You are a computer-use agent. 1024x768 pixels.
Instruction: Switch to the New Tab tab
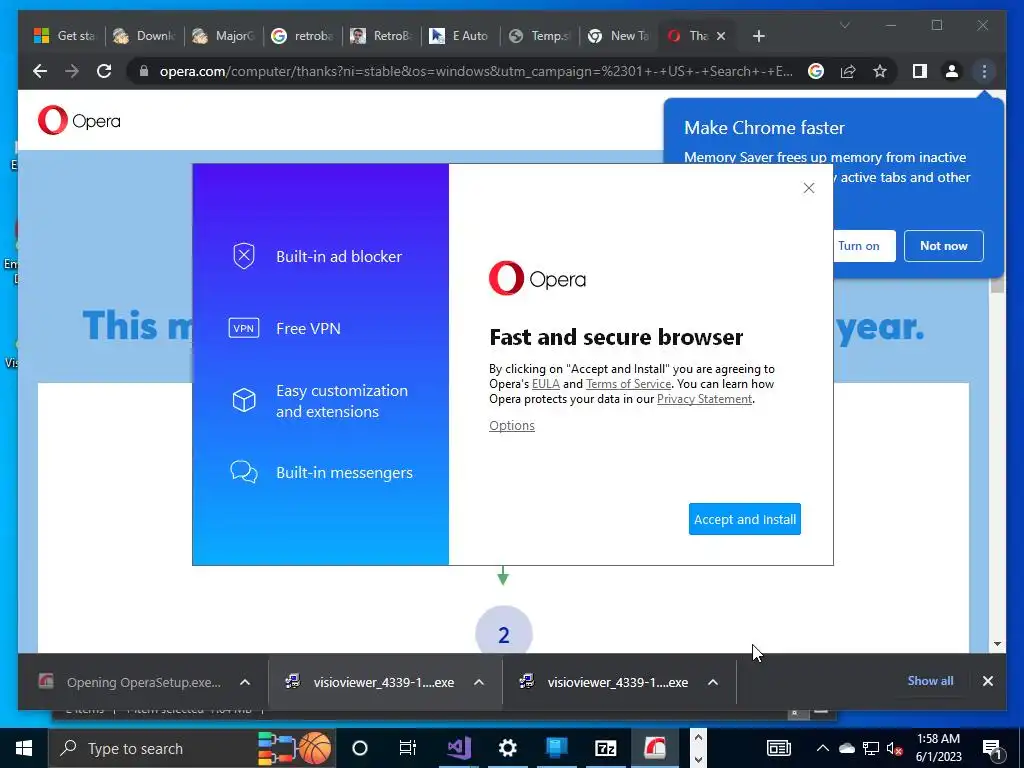618,36
